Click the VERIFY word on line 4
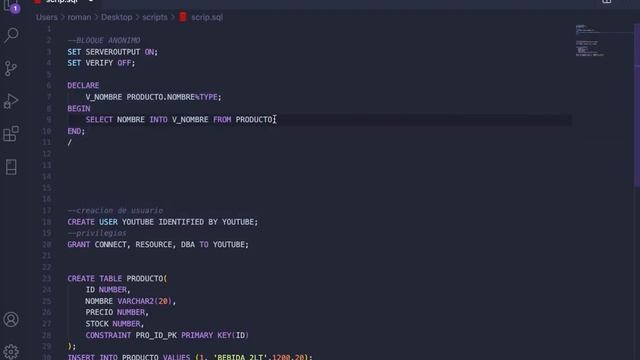The width and height of the screenshot is (640, 360). pyautogui.click(x=99, y=63)
